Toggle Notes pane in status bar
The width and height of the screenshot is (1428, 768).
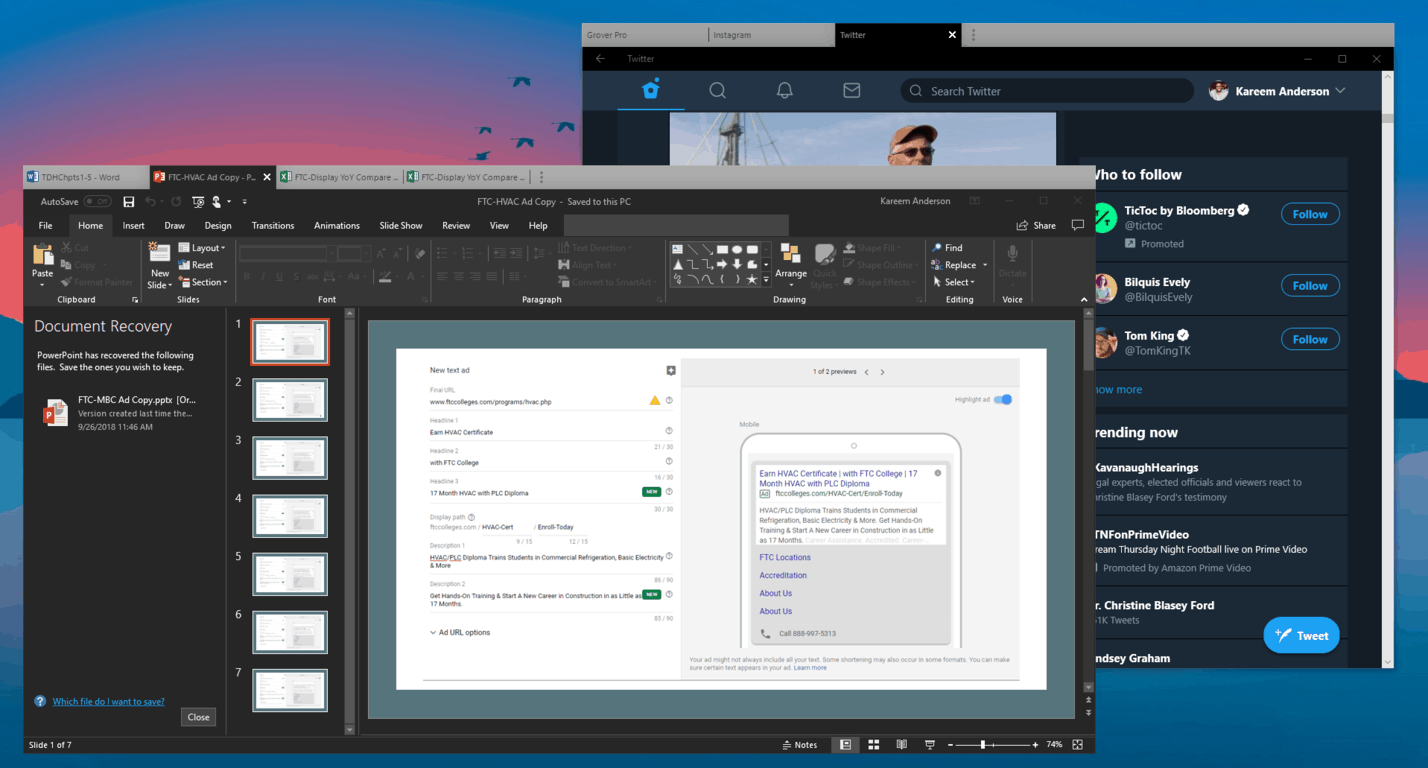click(x=798, y=745)
